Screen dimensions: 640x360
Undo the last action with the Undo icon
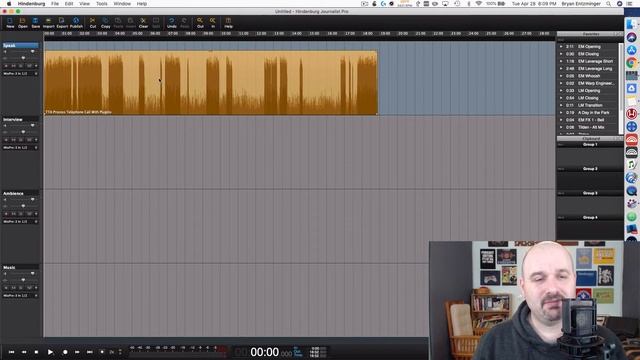(x=171, y=23)
